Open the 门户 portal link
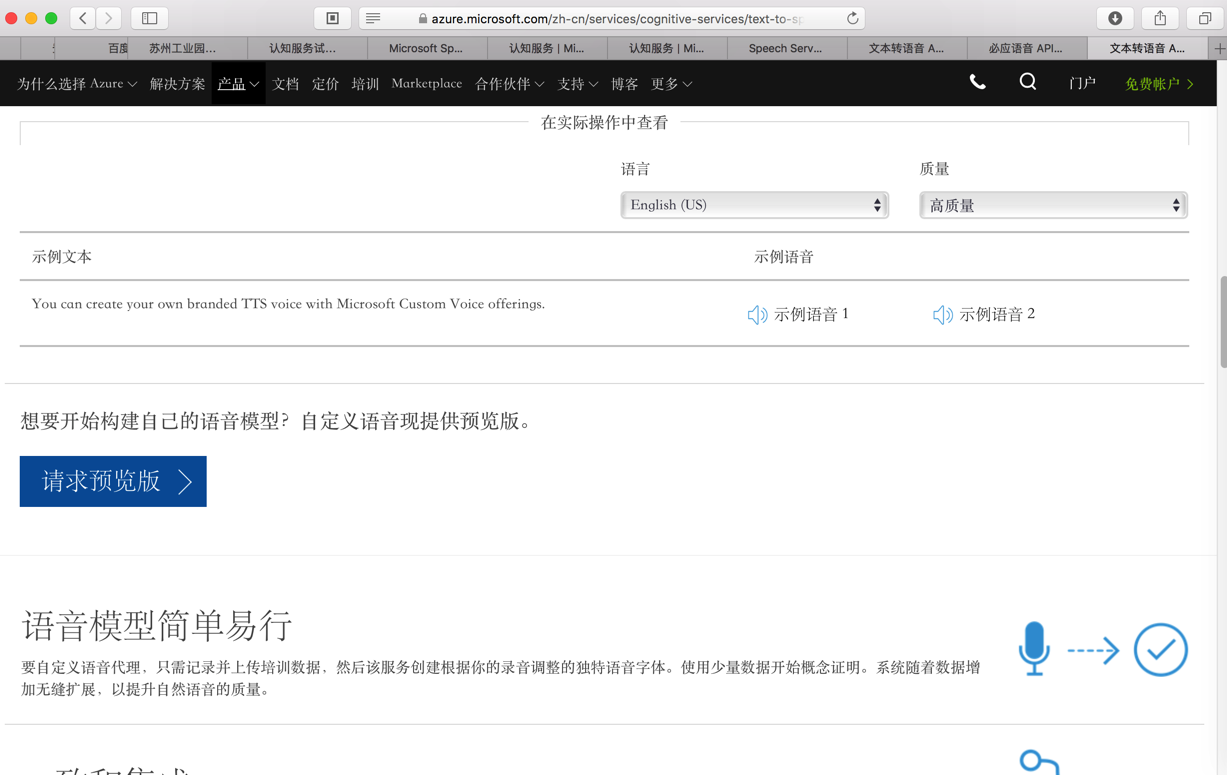 tap(1082, 84)
